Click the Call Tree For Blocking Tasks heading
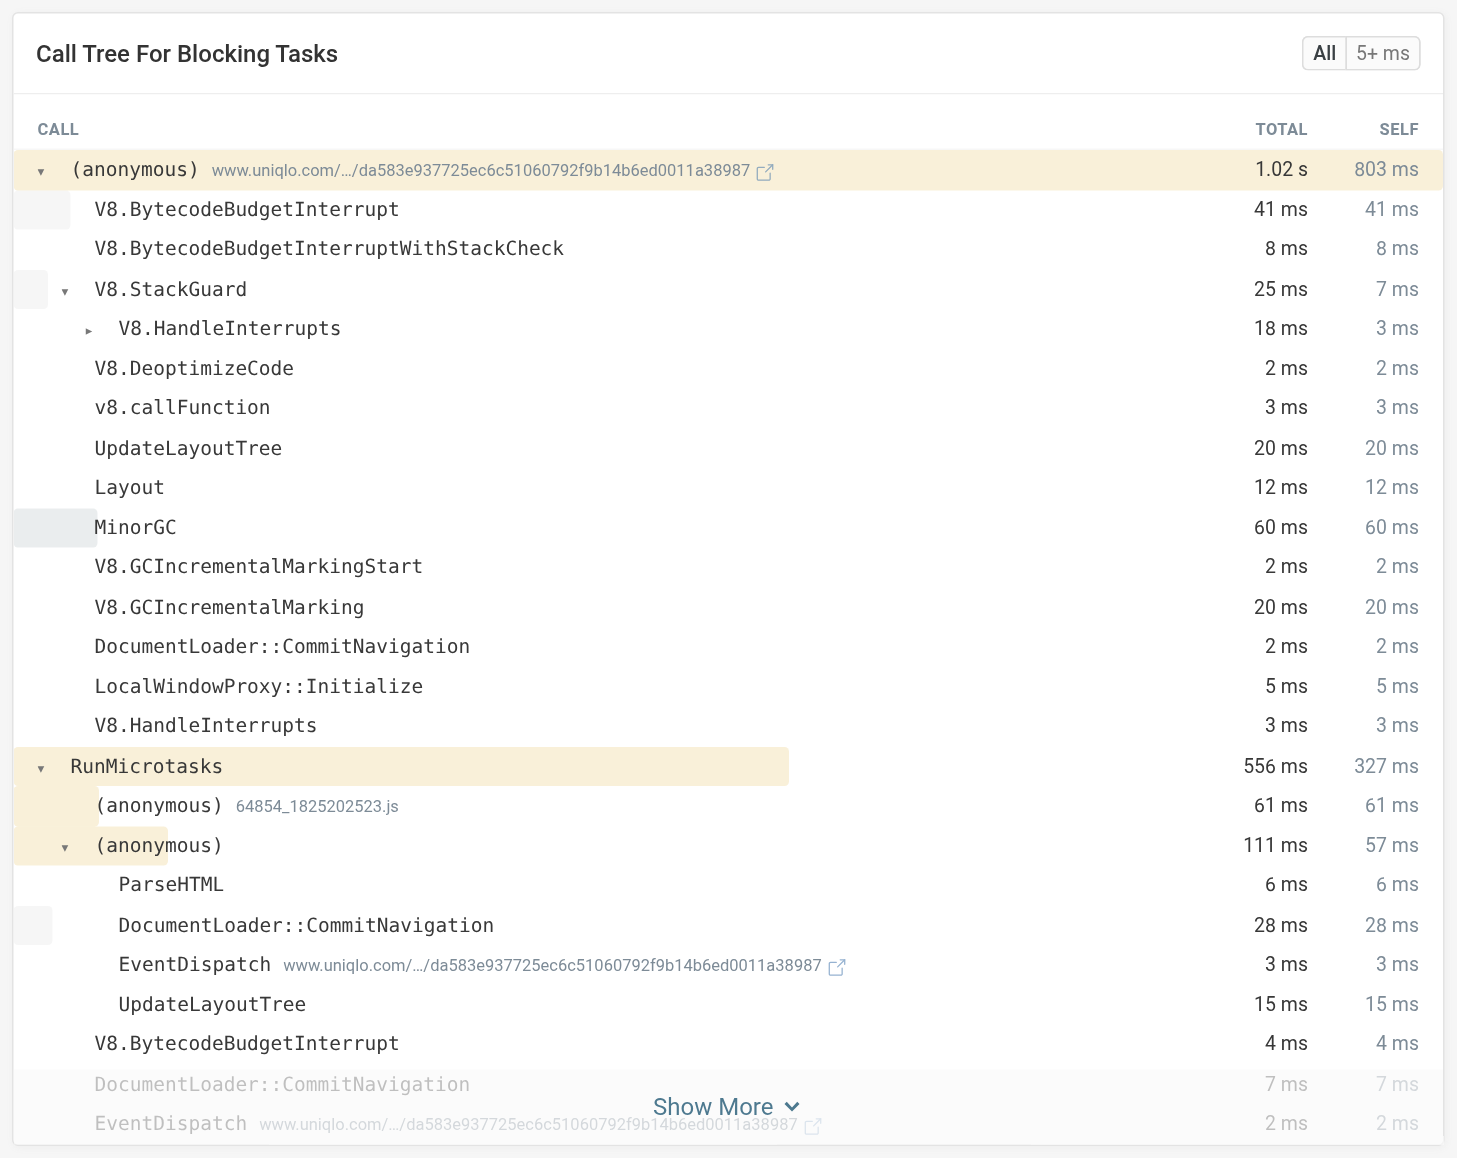Image resolution: width=1457 pixels, height=1158 pixels. coord(187,54)
